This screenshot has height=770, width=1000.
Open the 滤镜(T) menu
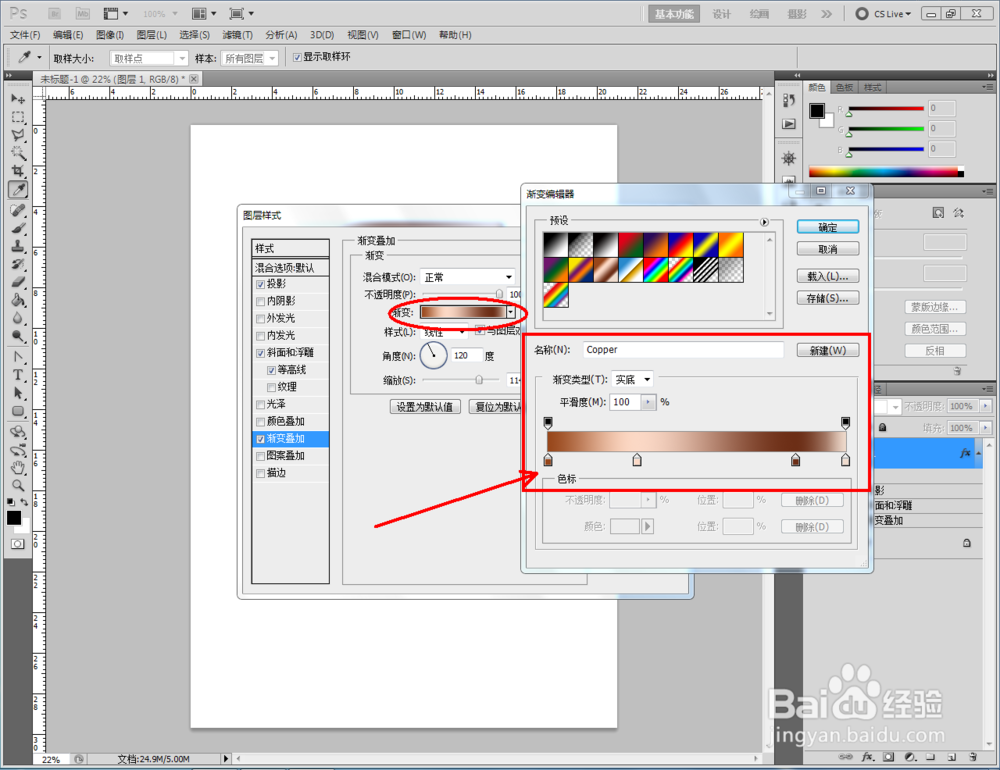click(x=237, y=35)
